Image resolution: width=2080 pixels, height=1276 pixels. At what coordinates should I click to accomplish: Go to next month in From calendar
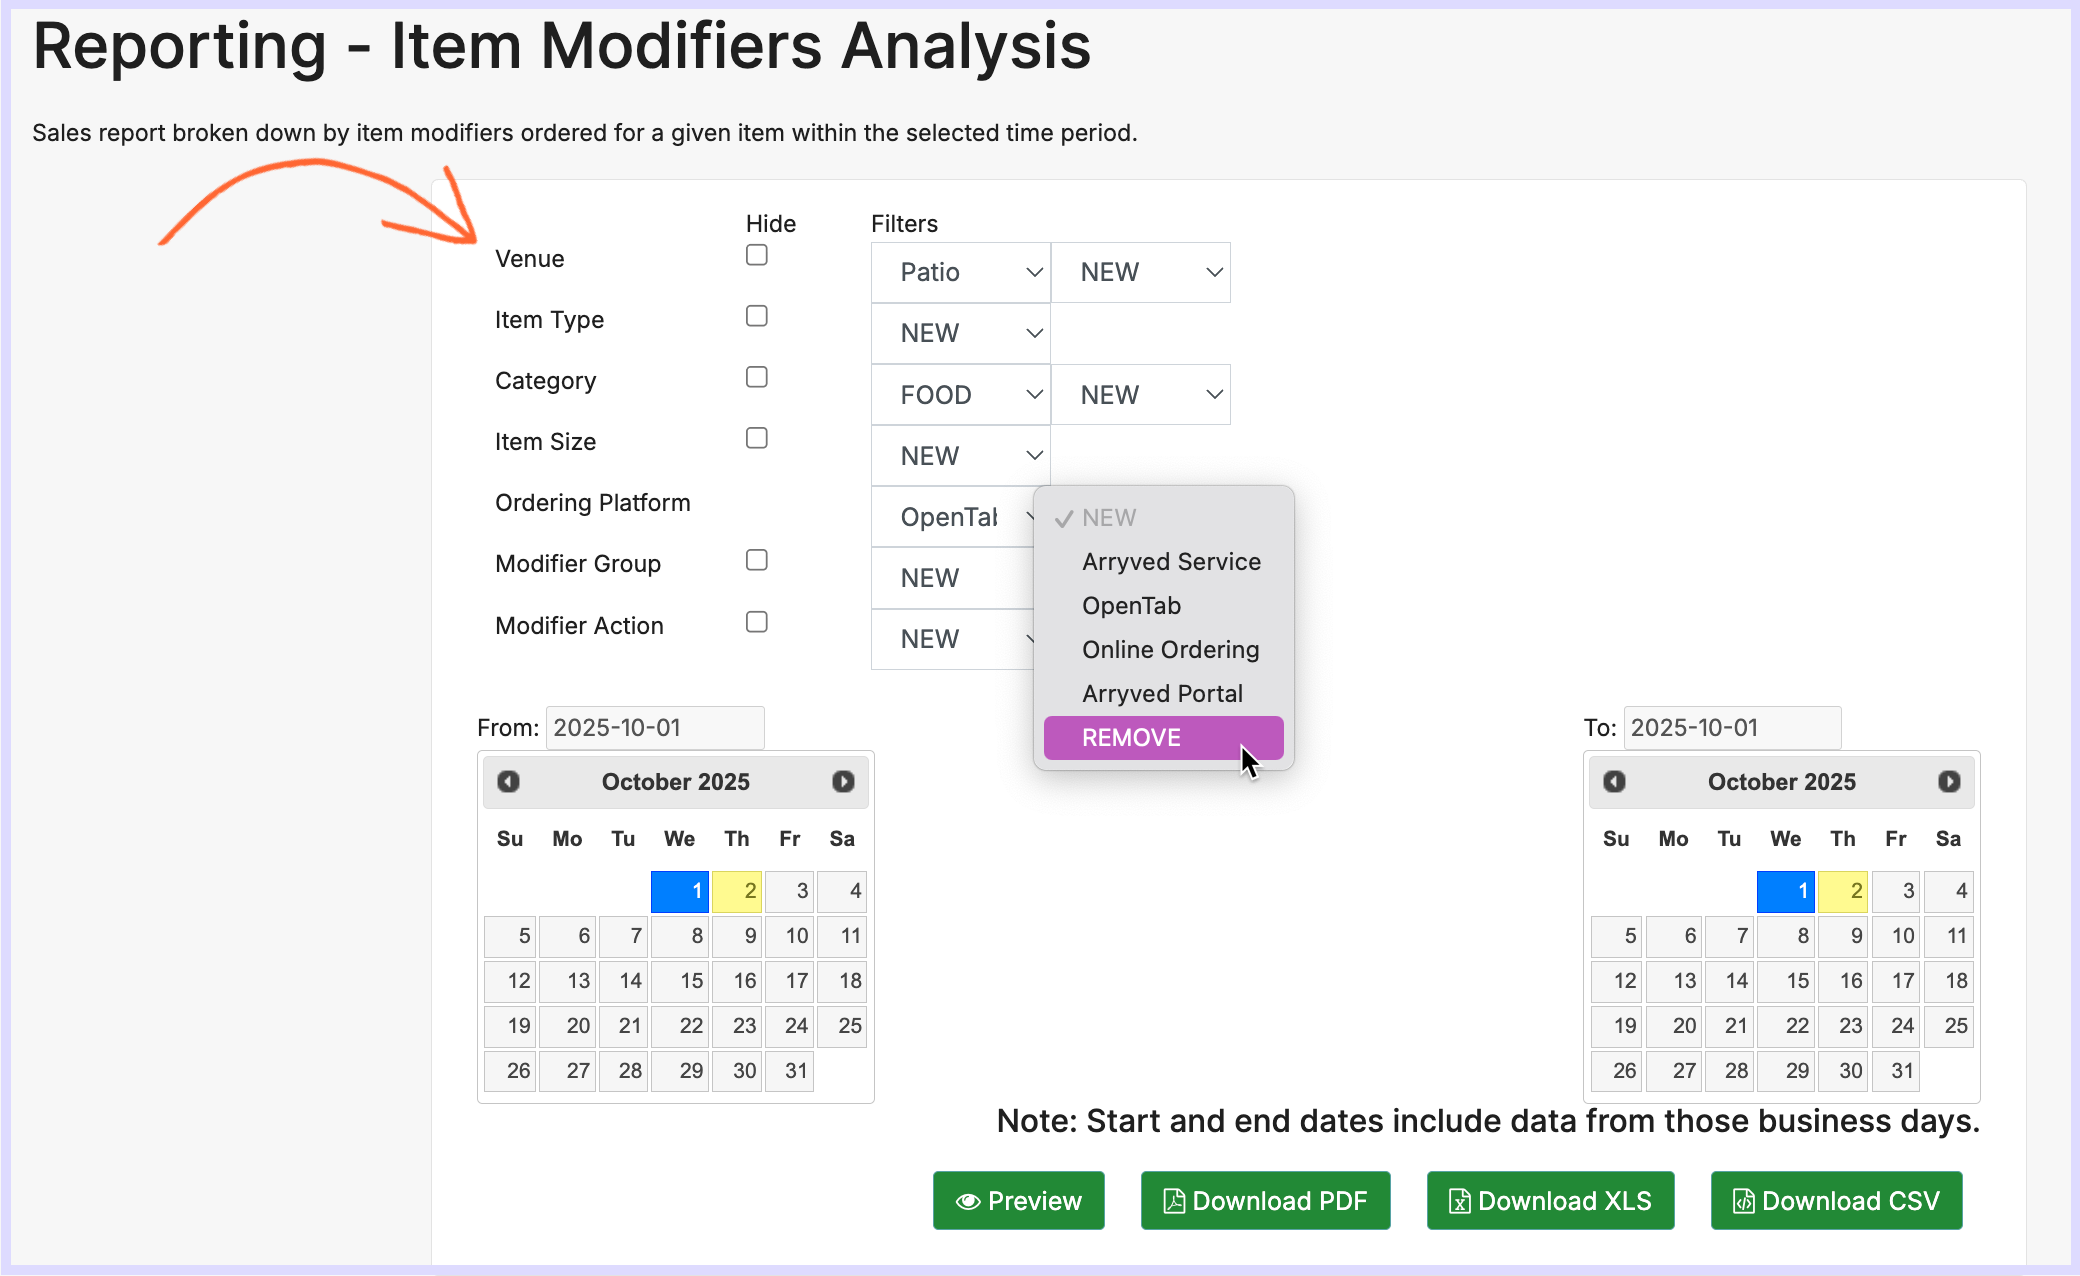(843, 781)
